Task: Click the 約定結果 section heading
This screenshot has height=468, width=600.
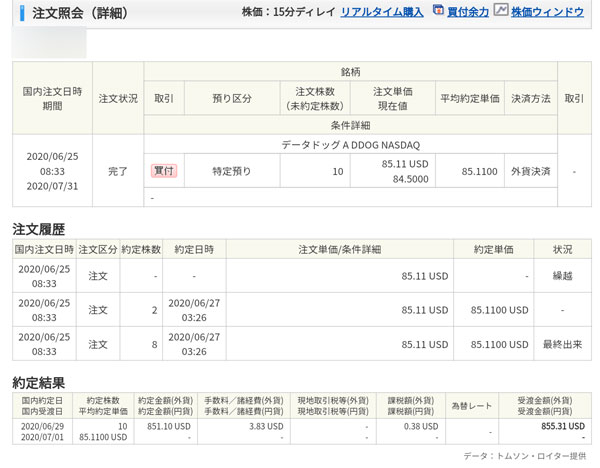Action: 39,381
